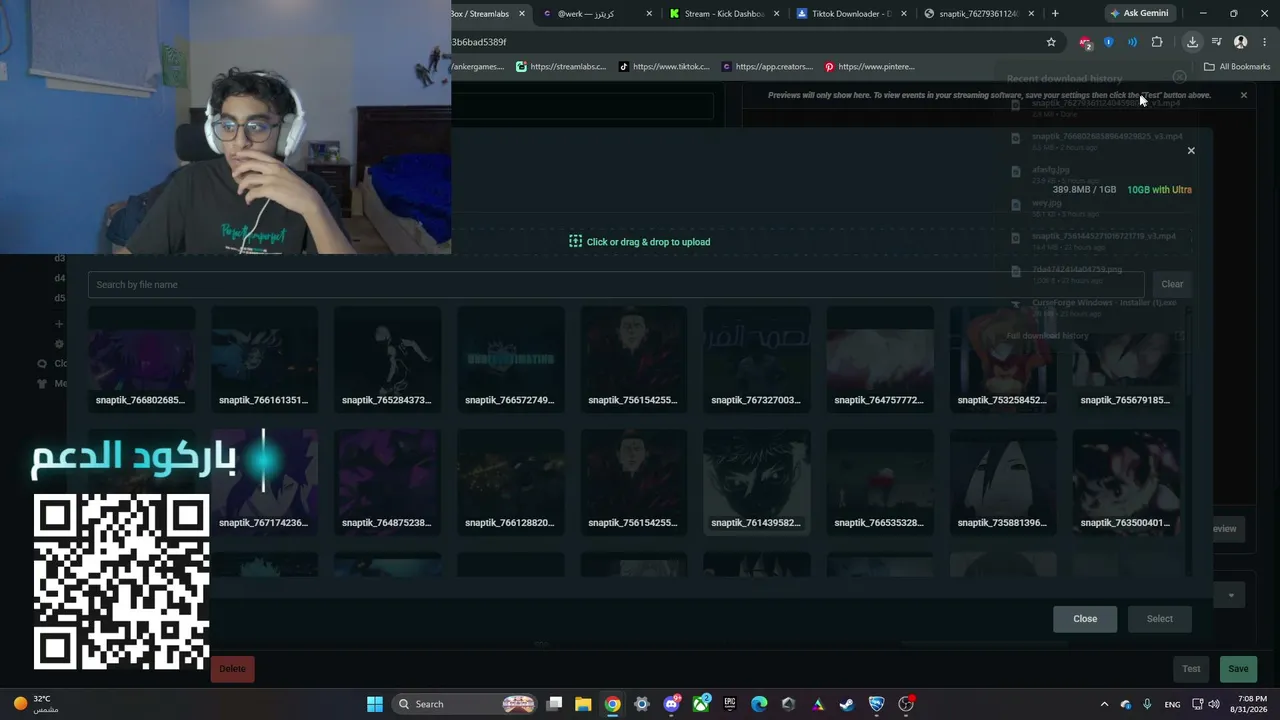
Task: Save the alert box settings
Action: pos(1238,669)
